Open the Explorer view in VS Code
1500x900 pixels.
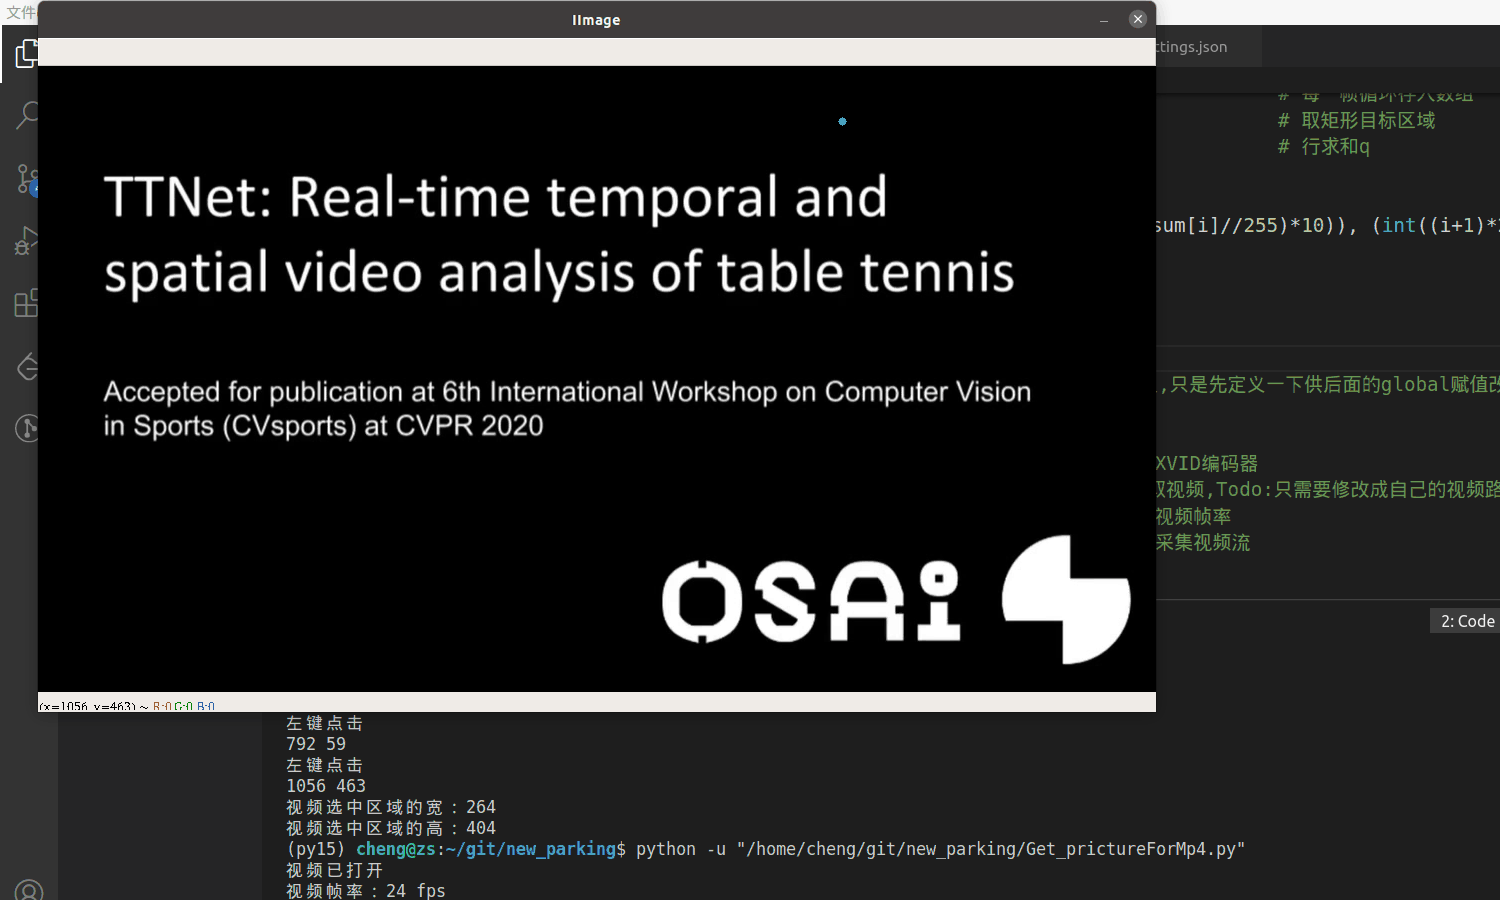26,54
